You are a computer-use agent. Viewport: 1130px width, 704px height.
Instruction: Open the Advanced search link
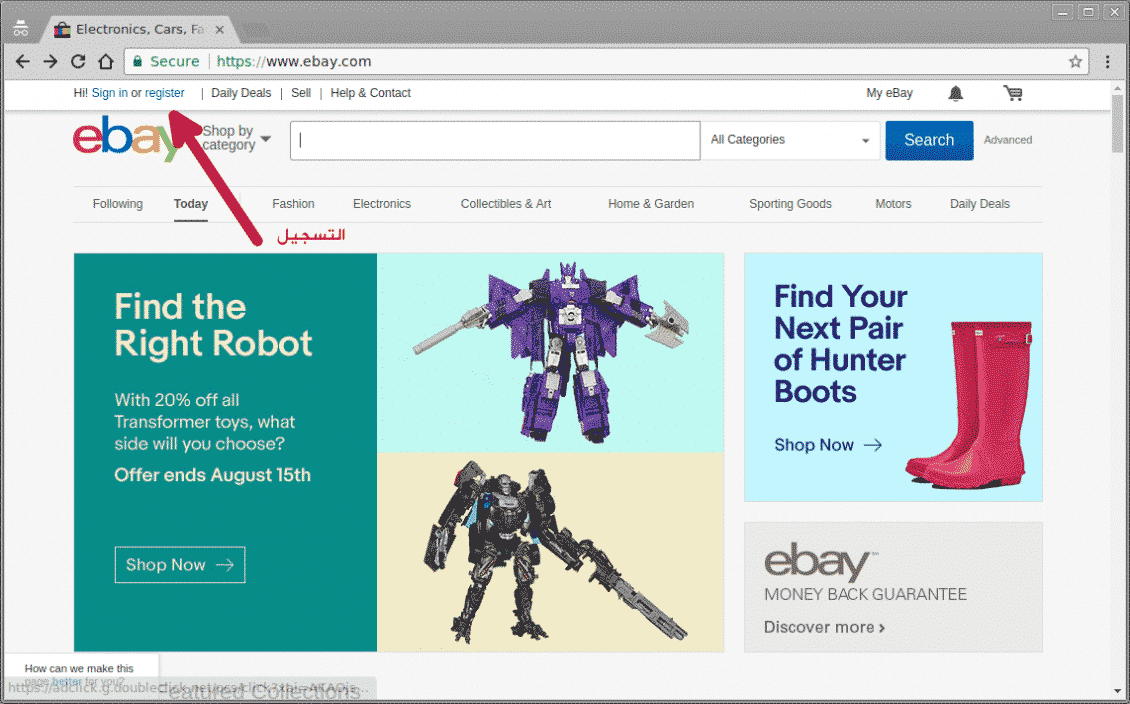pos(1007,140)
